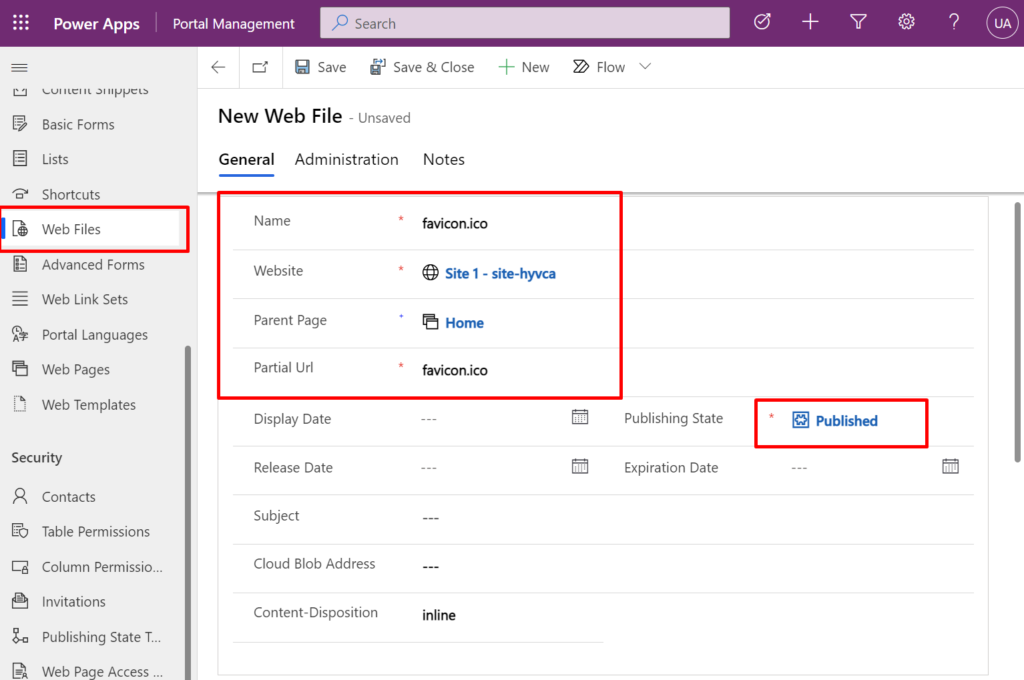Viewport: 1024px width, 680px height.
Task: Click the task flow assistant icon
Action: tap(762, 22)
